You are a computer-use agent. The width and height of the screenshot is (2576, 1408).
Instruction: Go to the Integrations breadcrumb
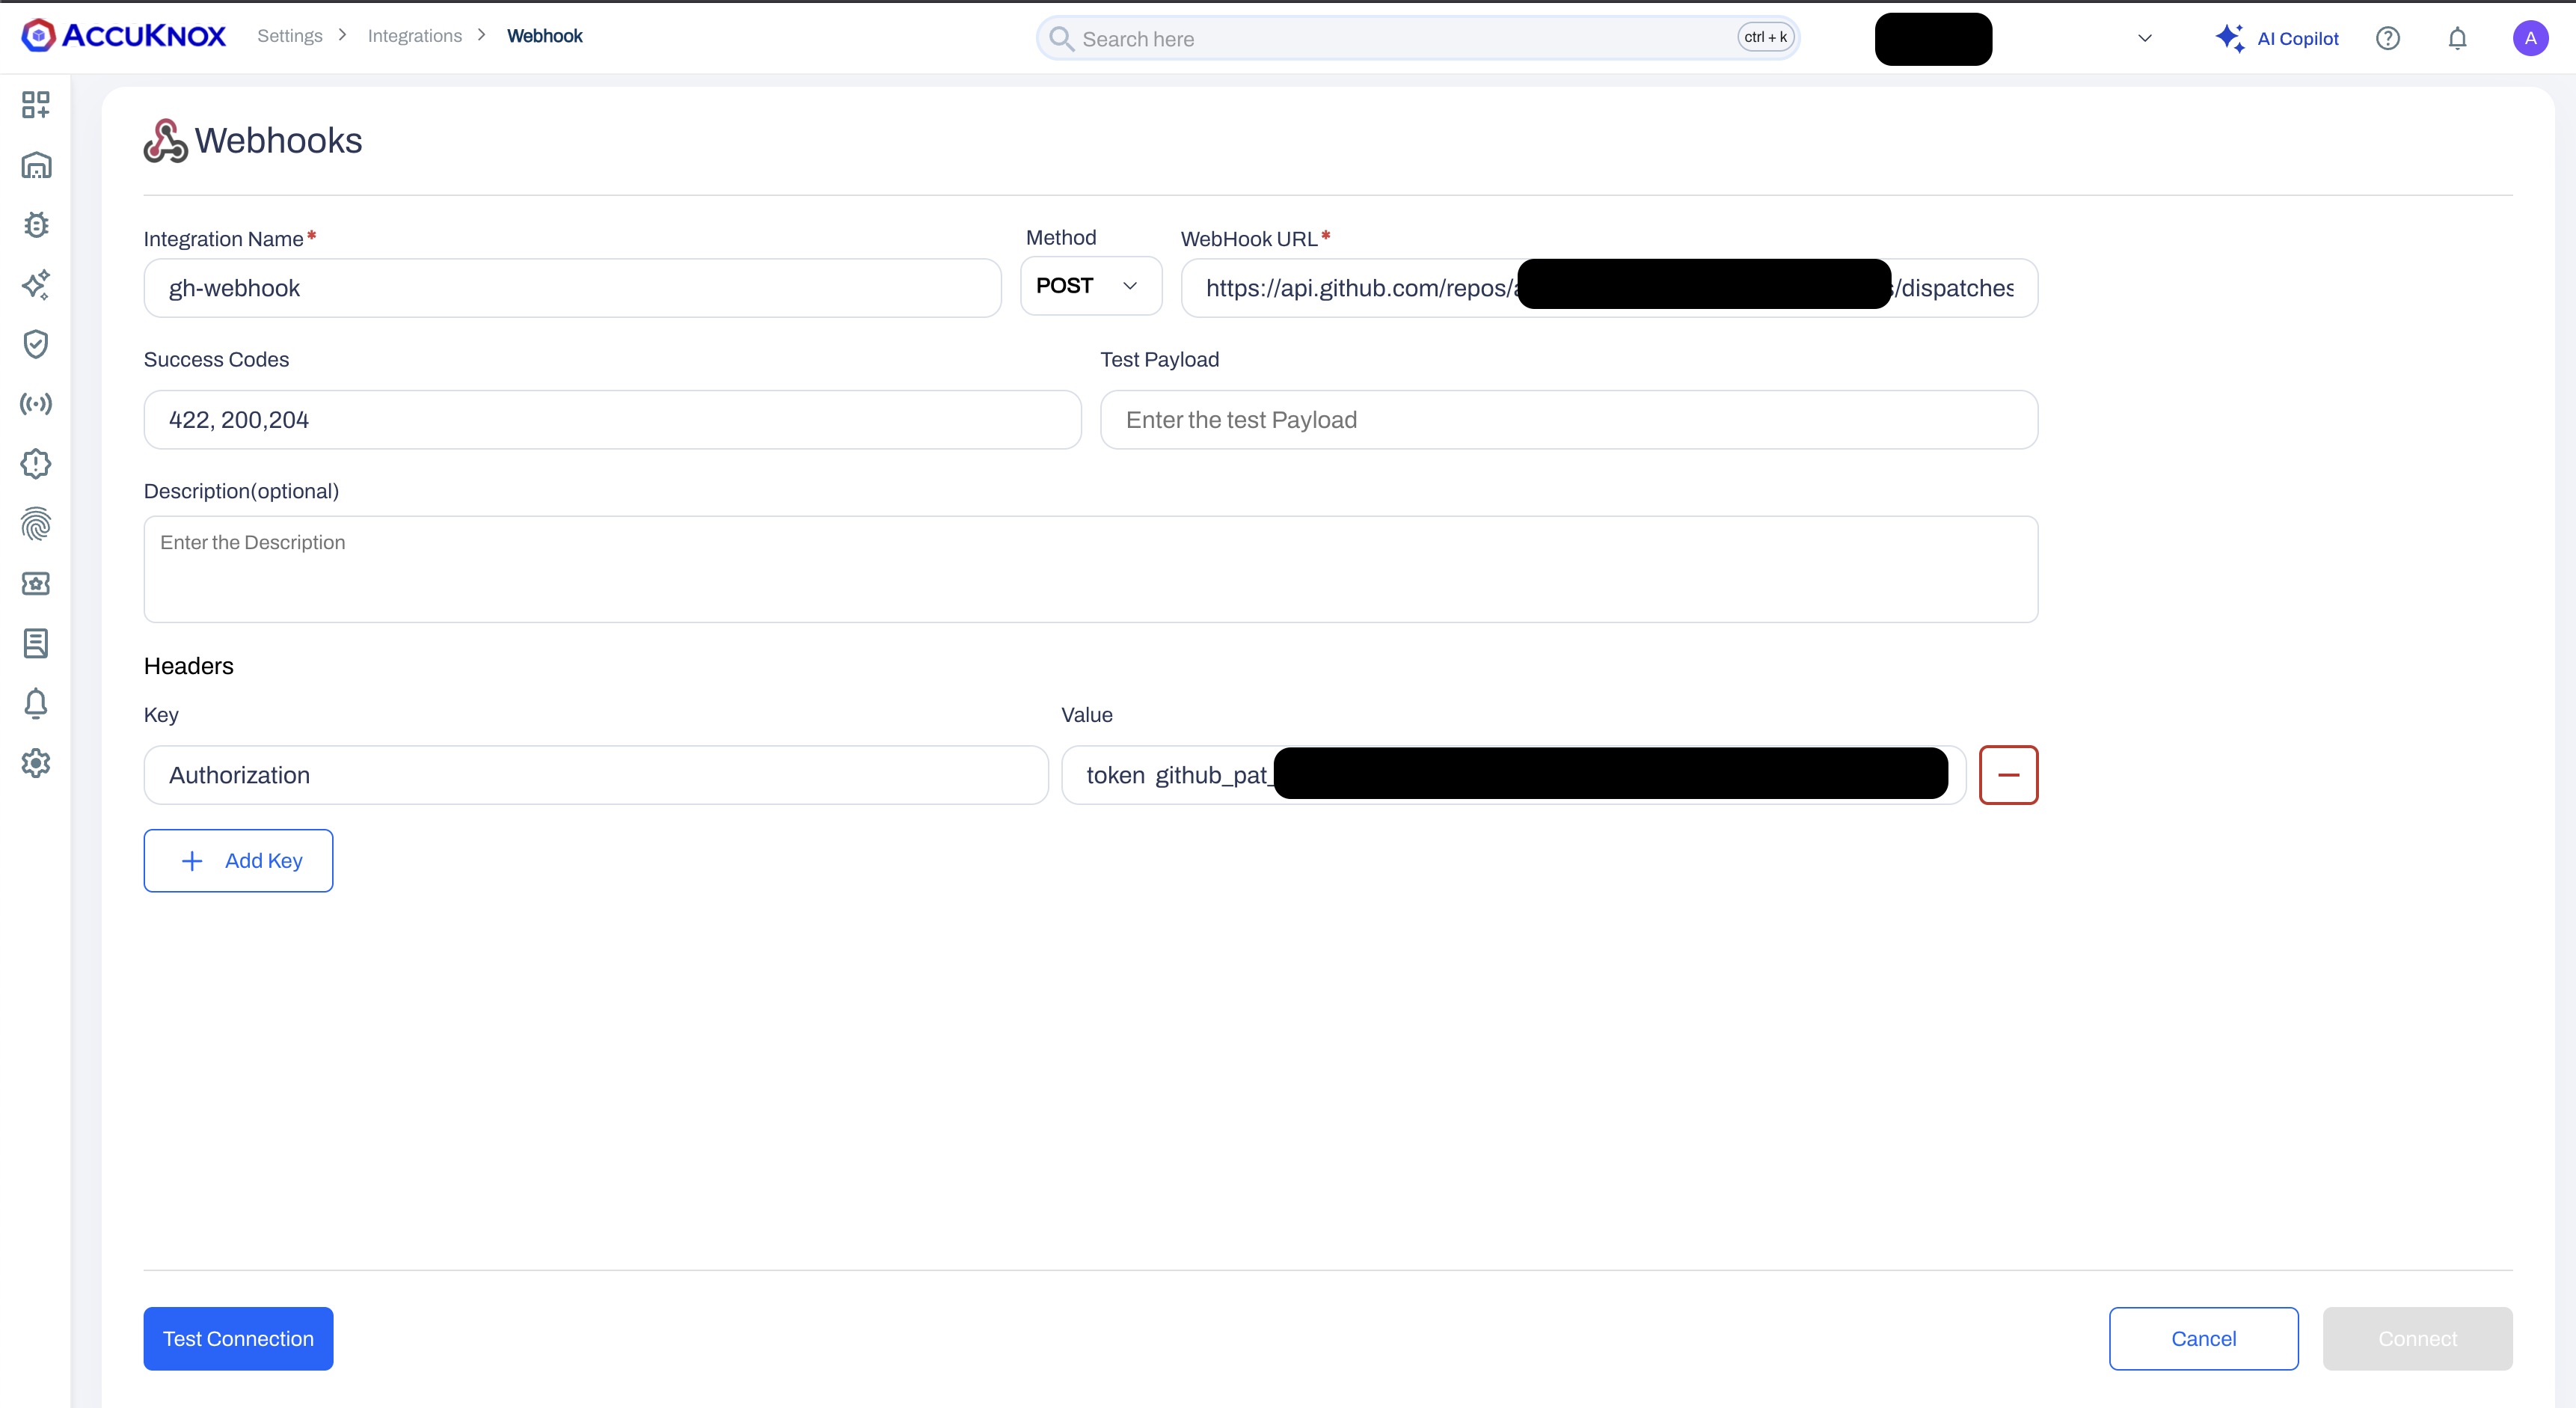415,36
